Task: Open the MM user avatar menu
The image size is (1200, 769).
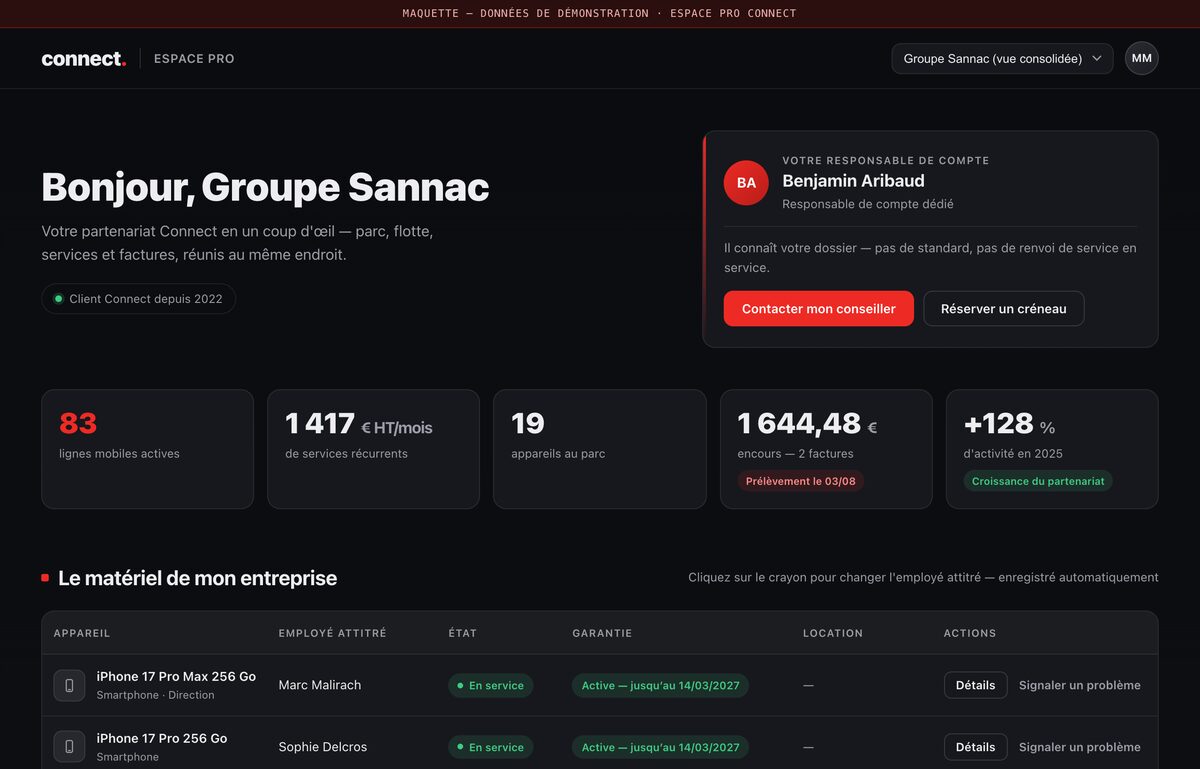Action: click(x=1141, y=58)
